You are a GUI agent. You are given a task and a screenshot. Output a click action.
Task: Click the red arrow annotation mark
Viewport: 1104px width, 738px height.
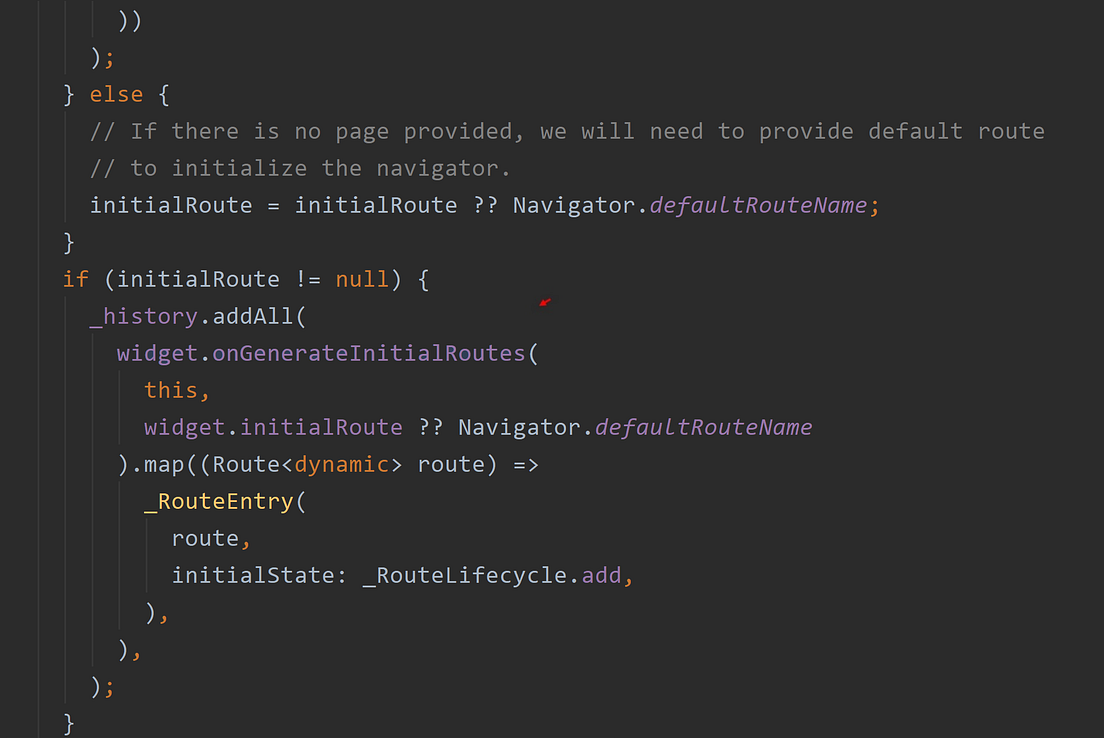(x=544, y=303)
